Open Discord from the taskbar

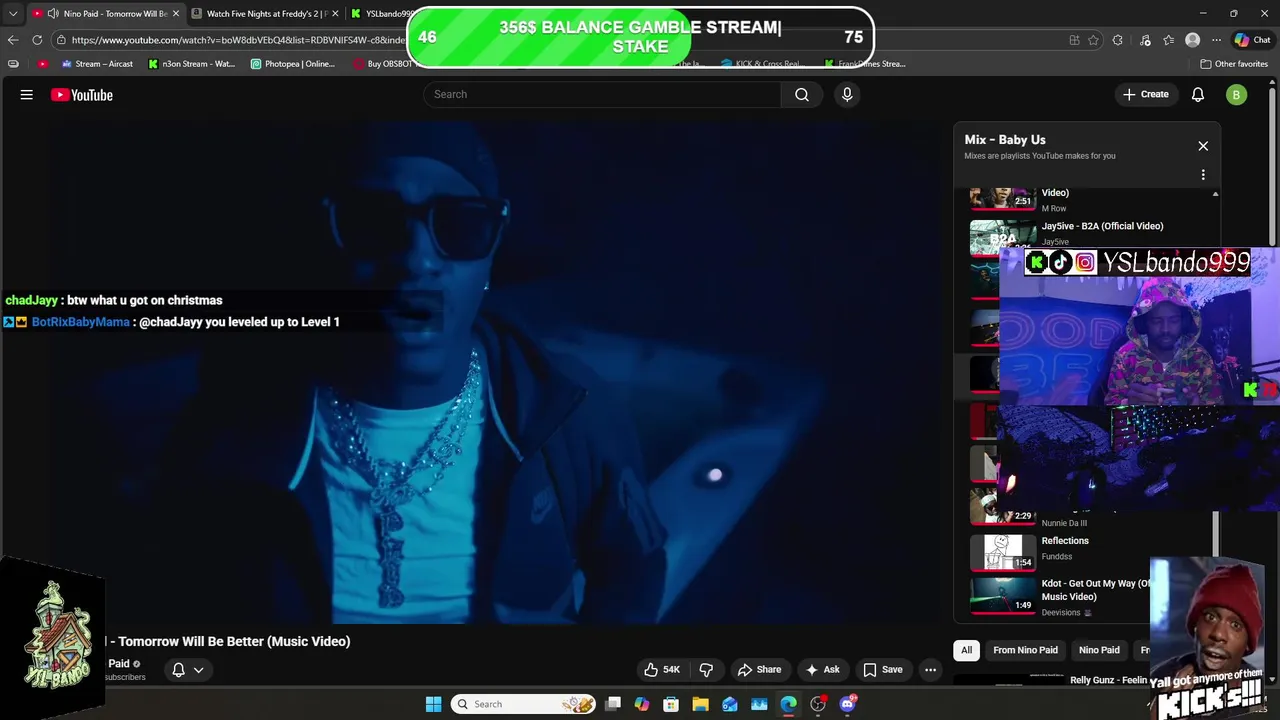point(848,704)
